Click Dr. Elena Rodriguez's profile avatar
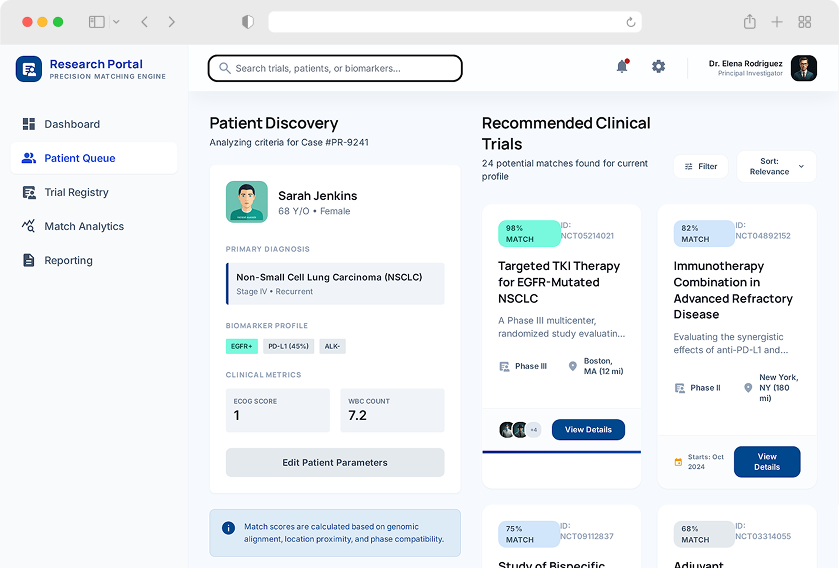839x568 pixels. [804, 68]
